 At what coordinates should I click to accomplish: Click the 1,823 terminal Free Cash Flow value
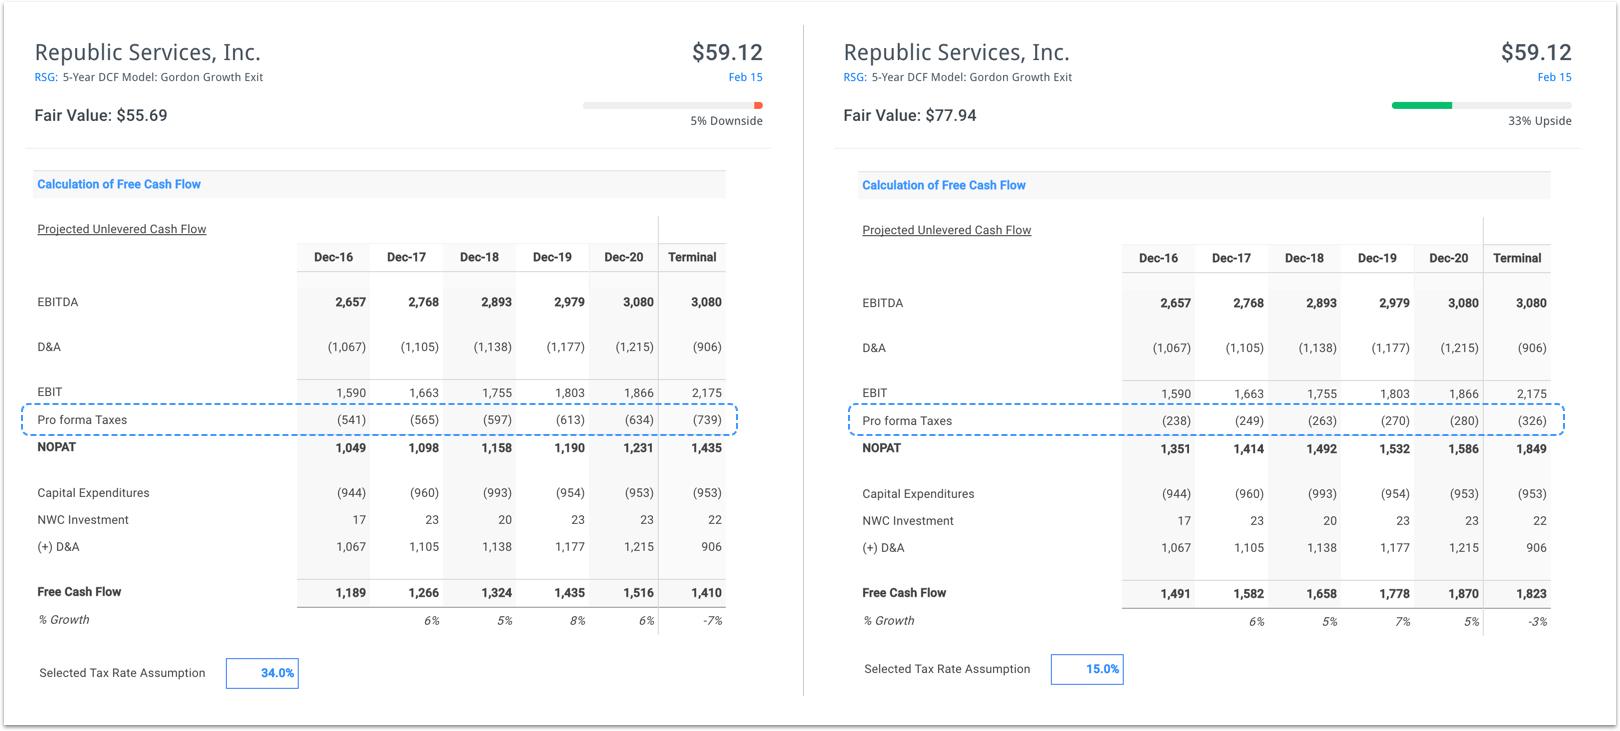click(1531, 594)
